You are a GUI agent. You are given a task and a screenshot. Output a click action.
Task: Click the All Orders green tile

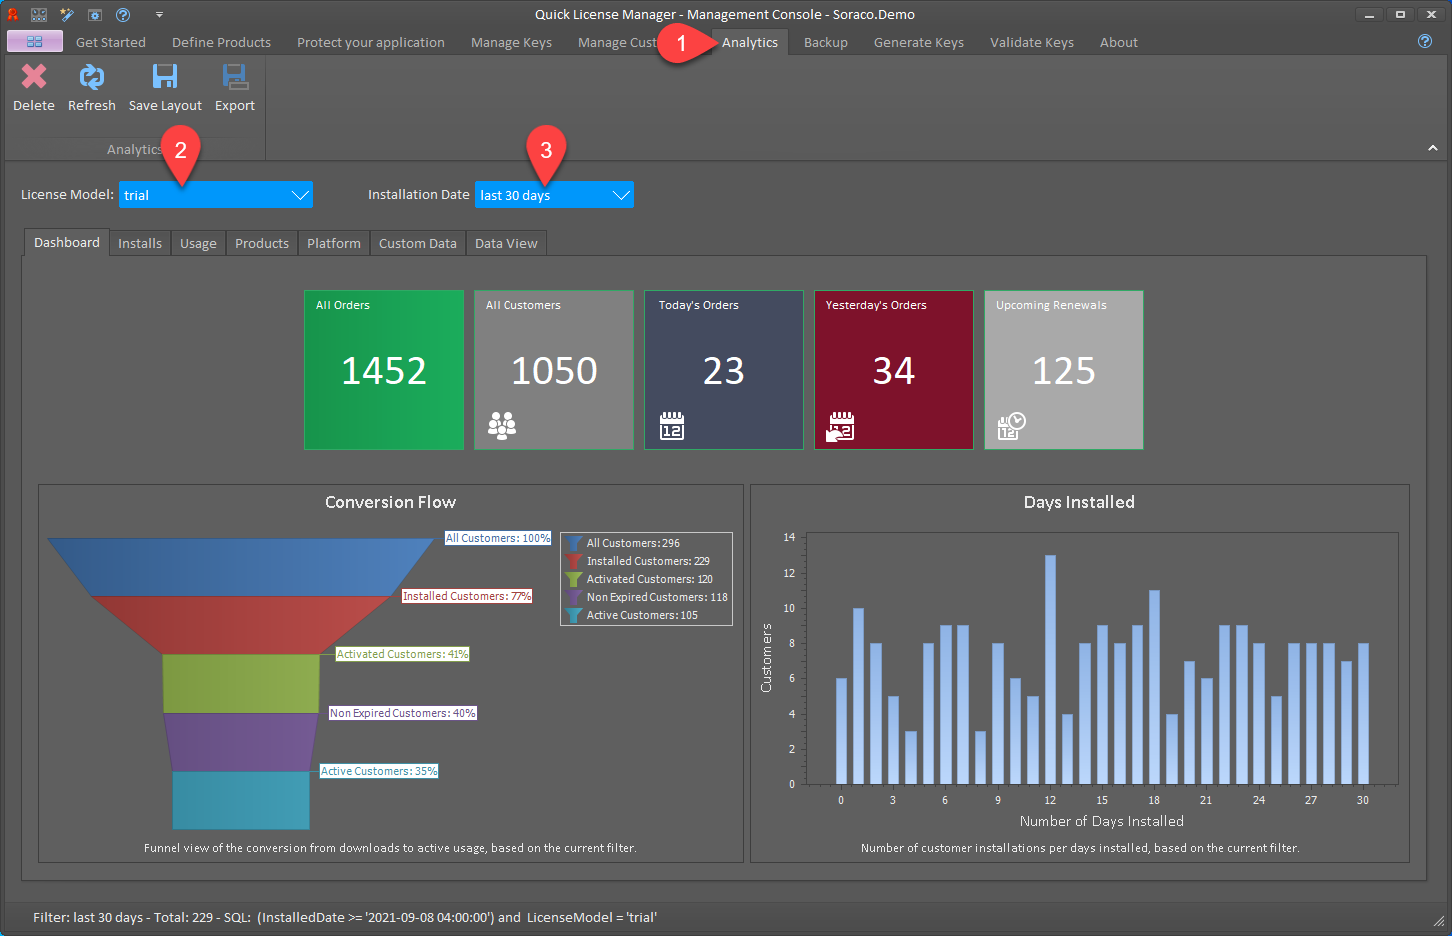[384, 370]
